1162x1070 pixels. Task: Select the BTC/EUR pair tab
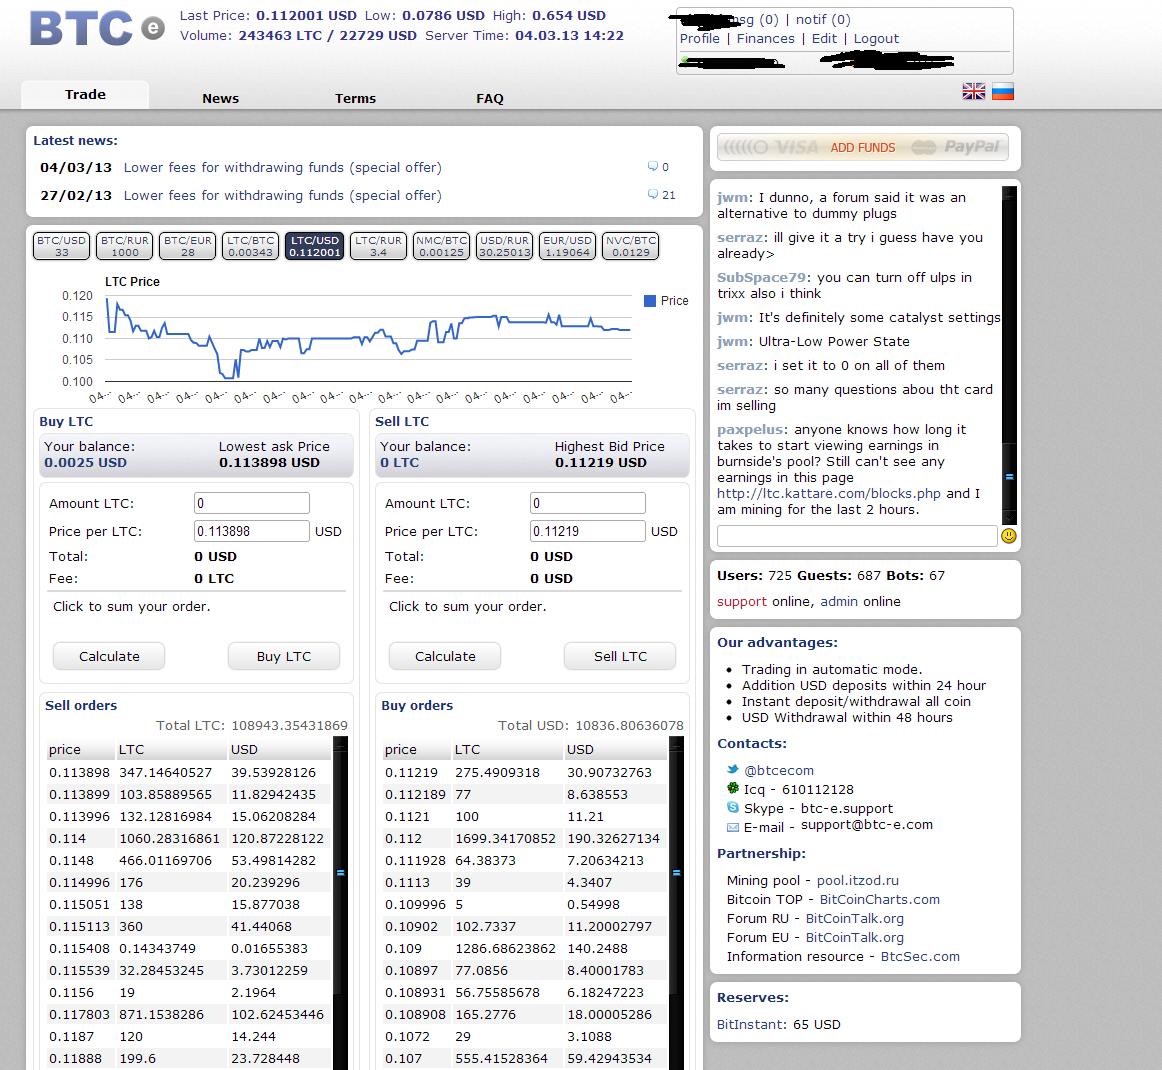click(x=187, y=246)
